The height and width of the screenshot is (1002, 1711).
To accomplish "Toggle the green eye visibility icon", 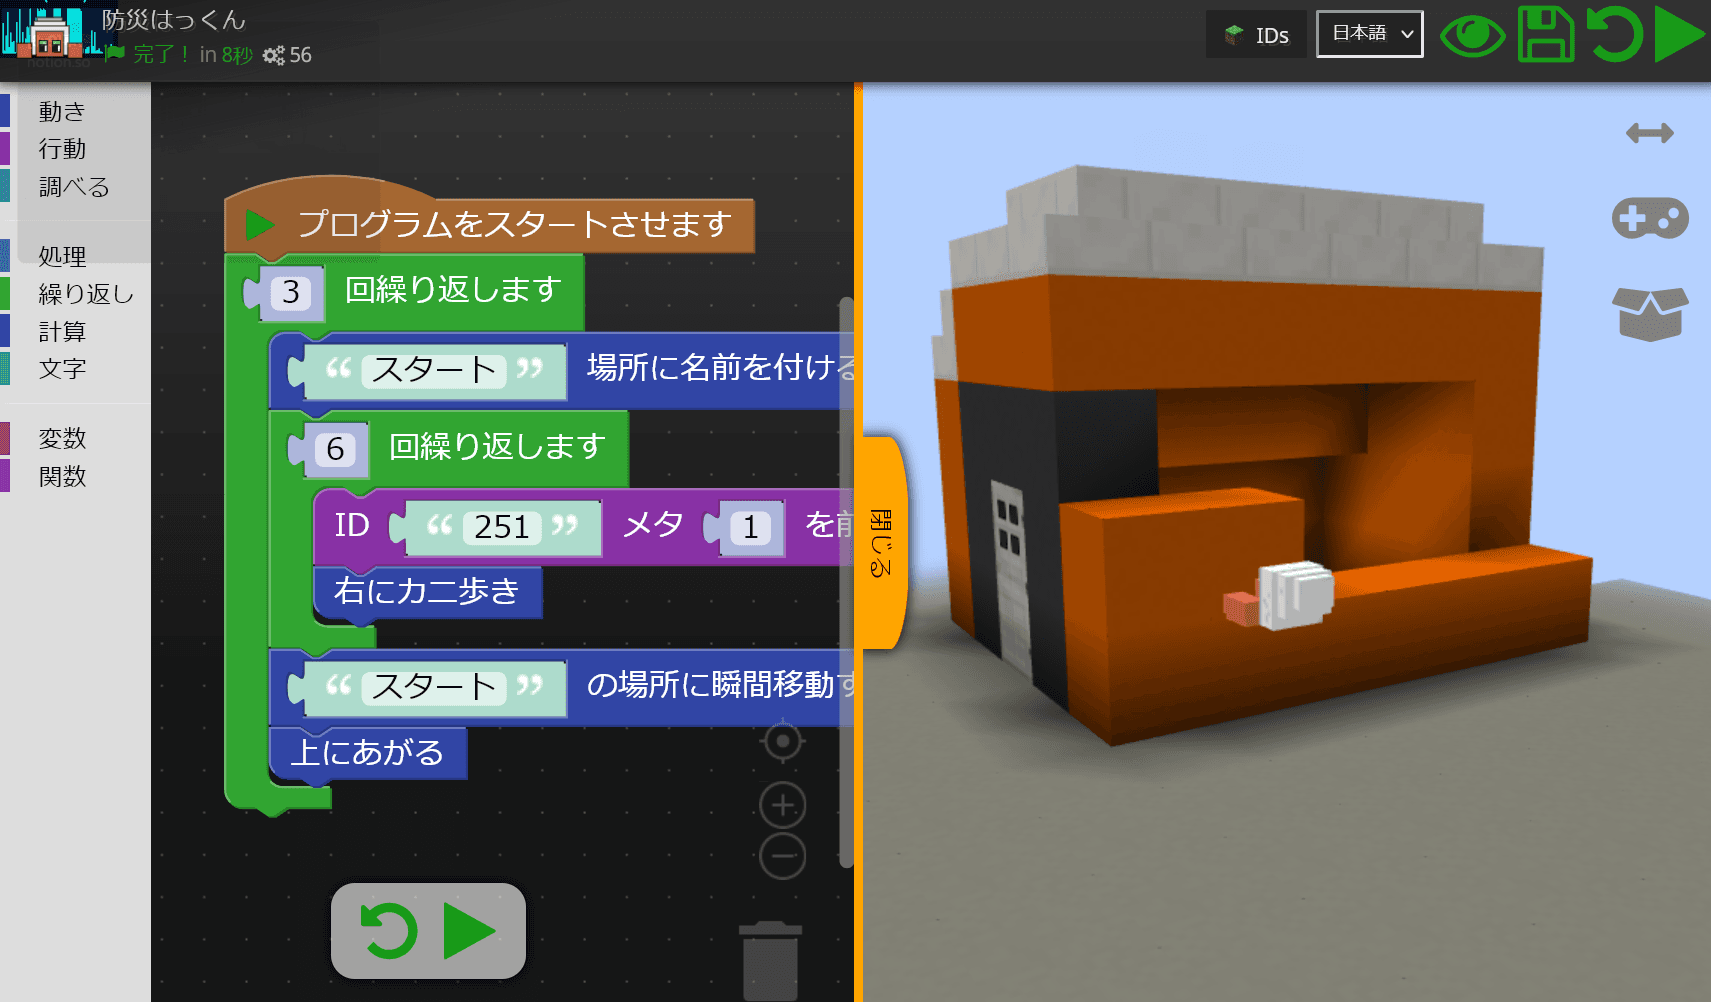I will (x=1472, y=37).
